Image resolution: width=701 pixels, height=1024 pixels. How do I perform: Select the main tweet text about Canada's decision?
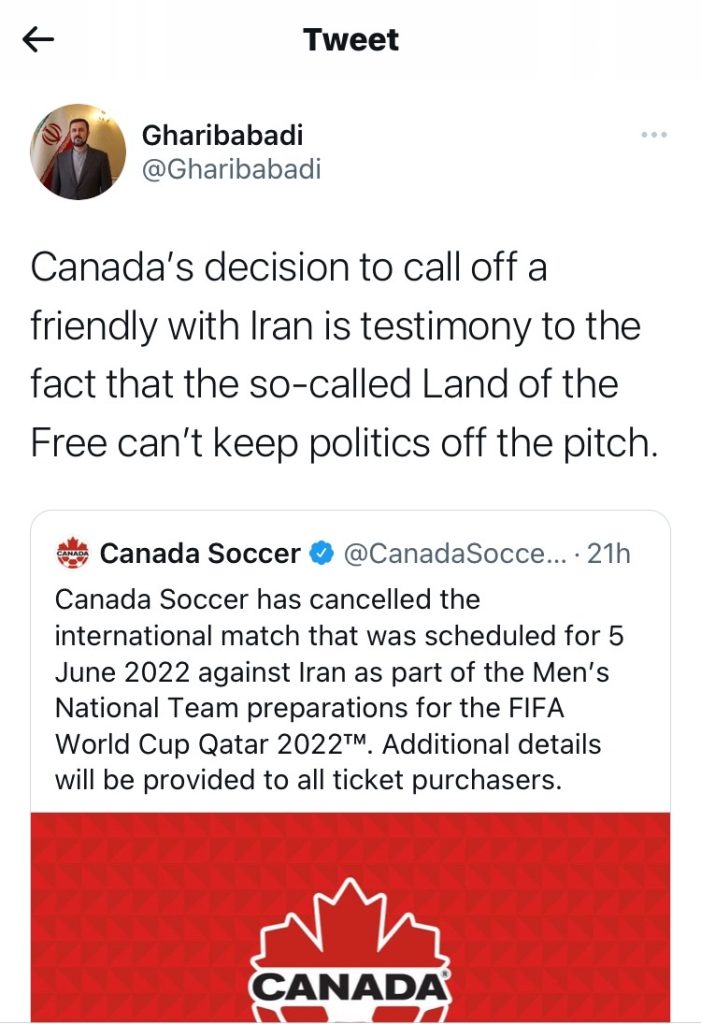click(344, 355)
